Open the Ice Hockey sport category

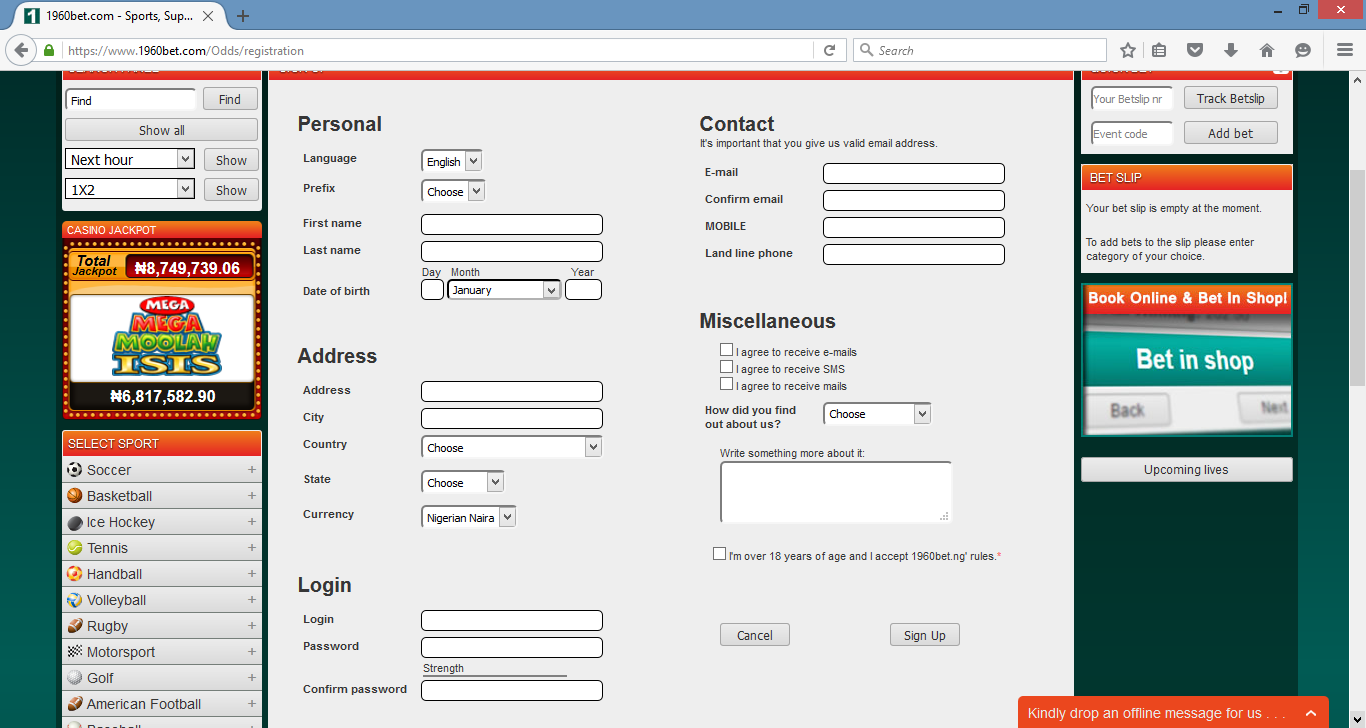click(x=162, y=522)
